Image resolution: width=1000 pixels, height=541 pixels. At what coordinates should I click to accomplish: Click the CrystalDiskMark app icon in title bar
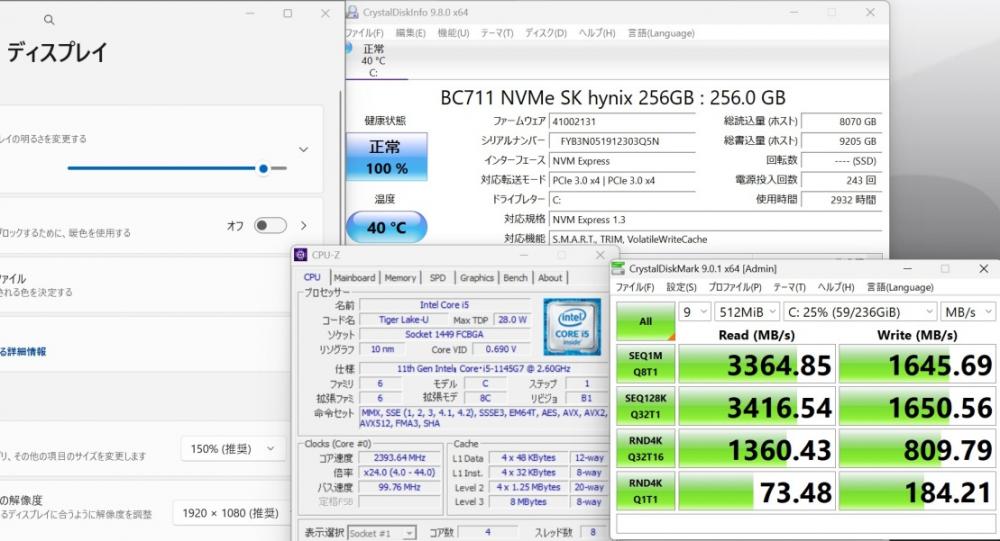pyautogui.click(x=618, y=269)
